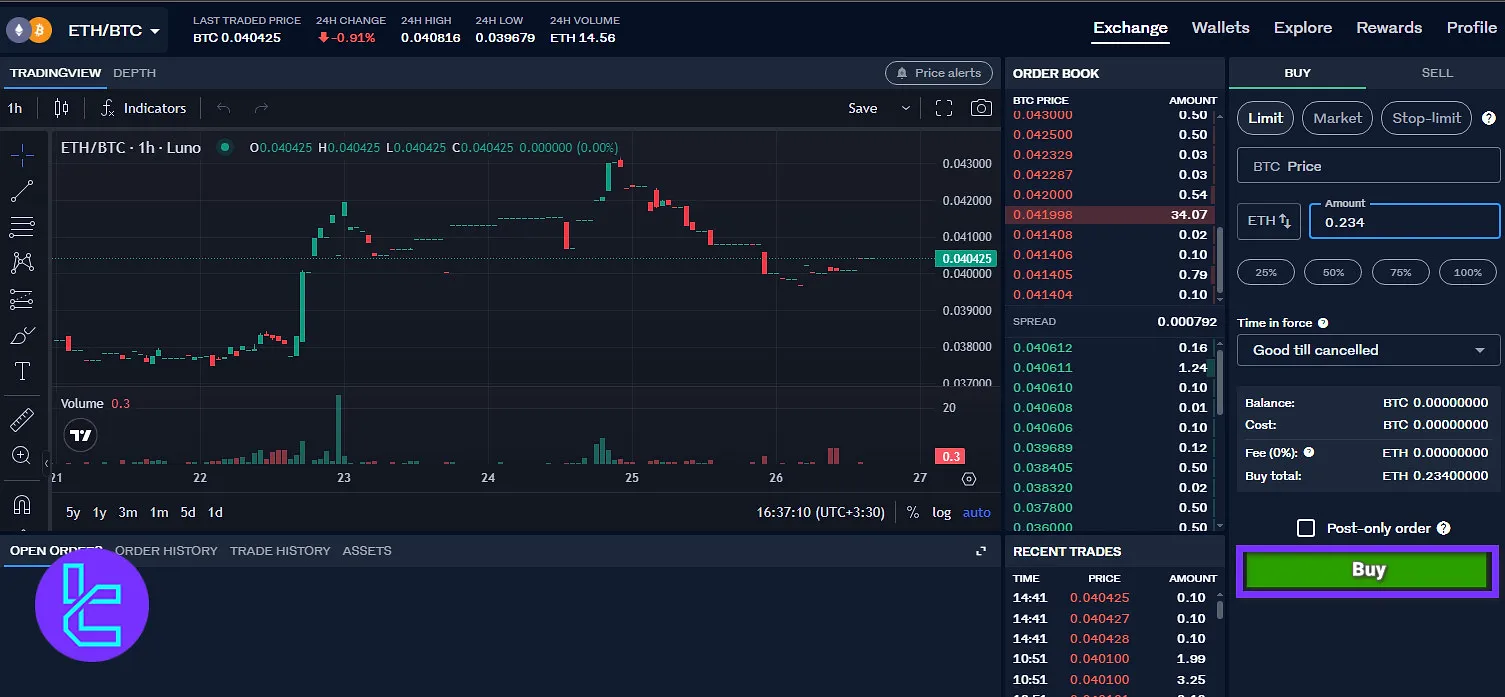Open the Good till cancelled dropdown

pyautogui.click(x=1368, y=350)
